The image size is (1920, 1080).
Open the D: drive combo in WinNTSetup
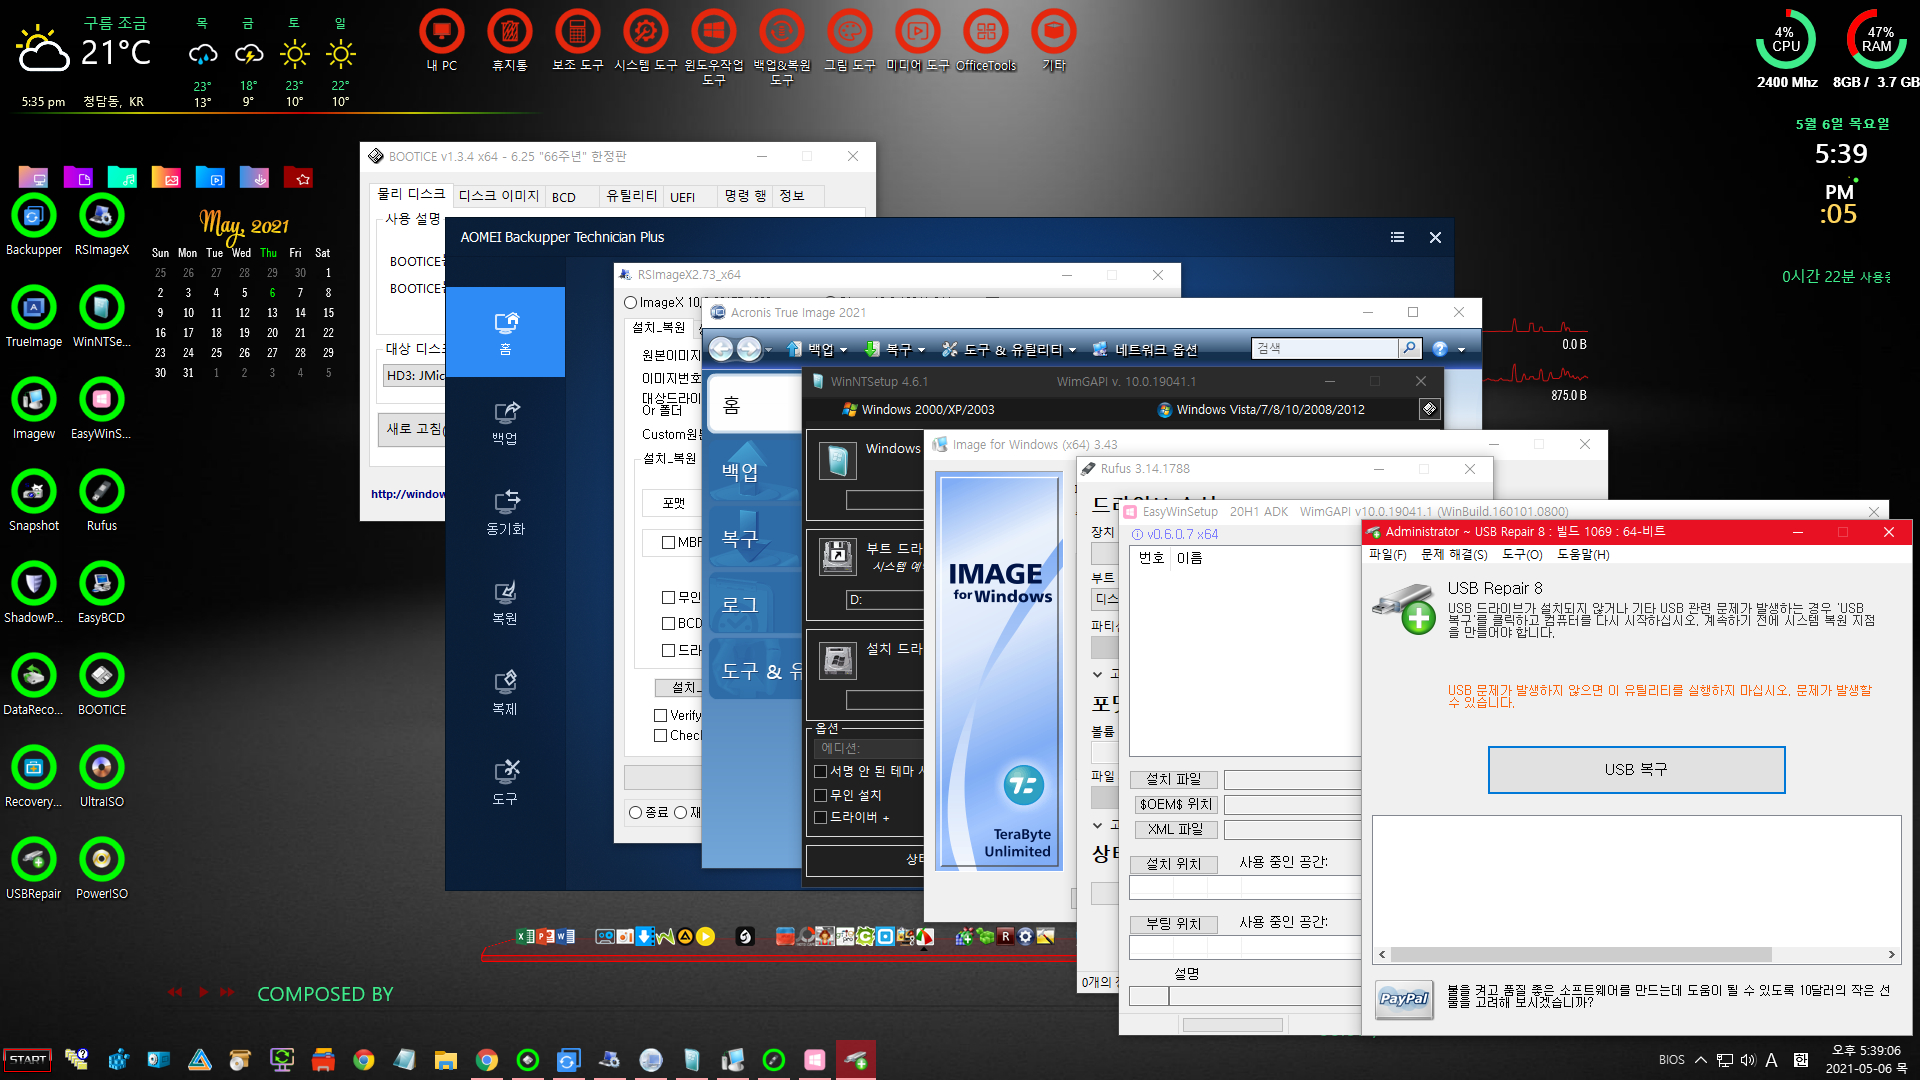click(884, 600)
